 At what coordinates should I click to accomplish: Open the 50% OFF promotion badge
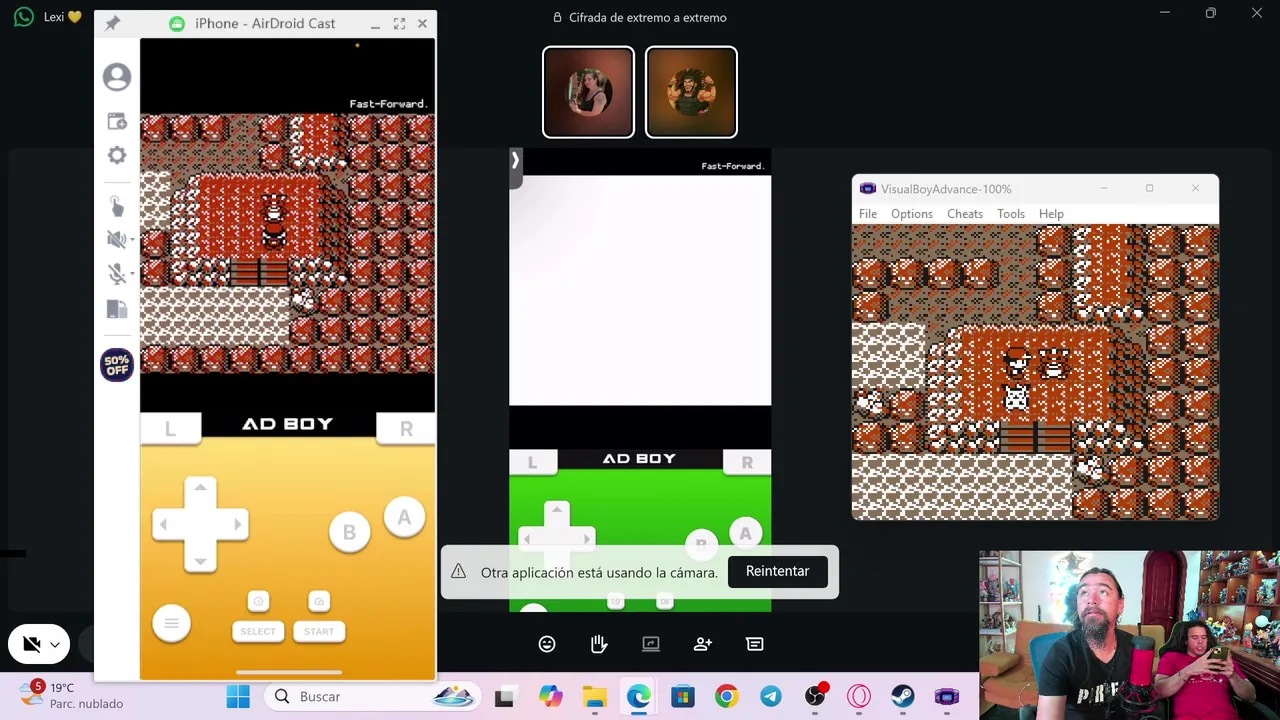[117, 365]
